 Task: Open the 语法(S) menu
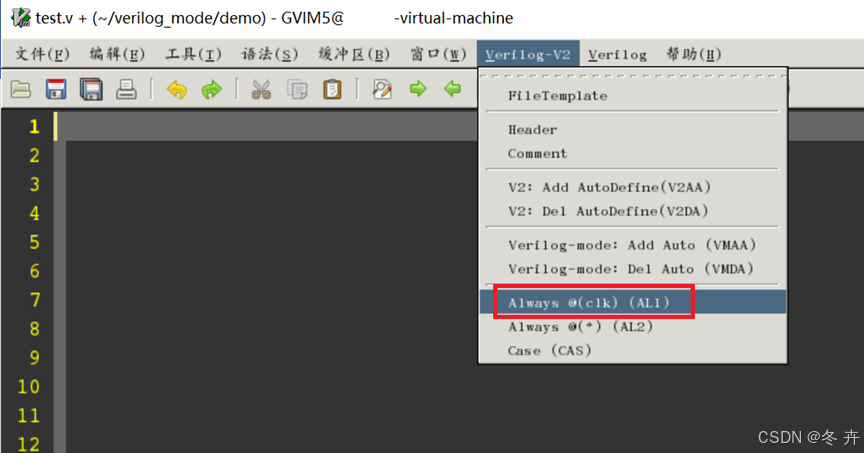click(x=269, y=54)
